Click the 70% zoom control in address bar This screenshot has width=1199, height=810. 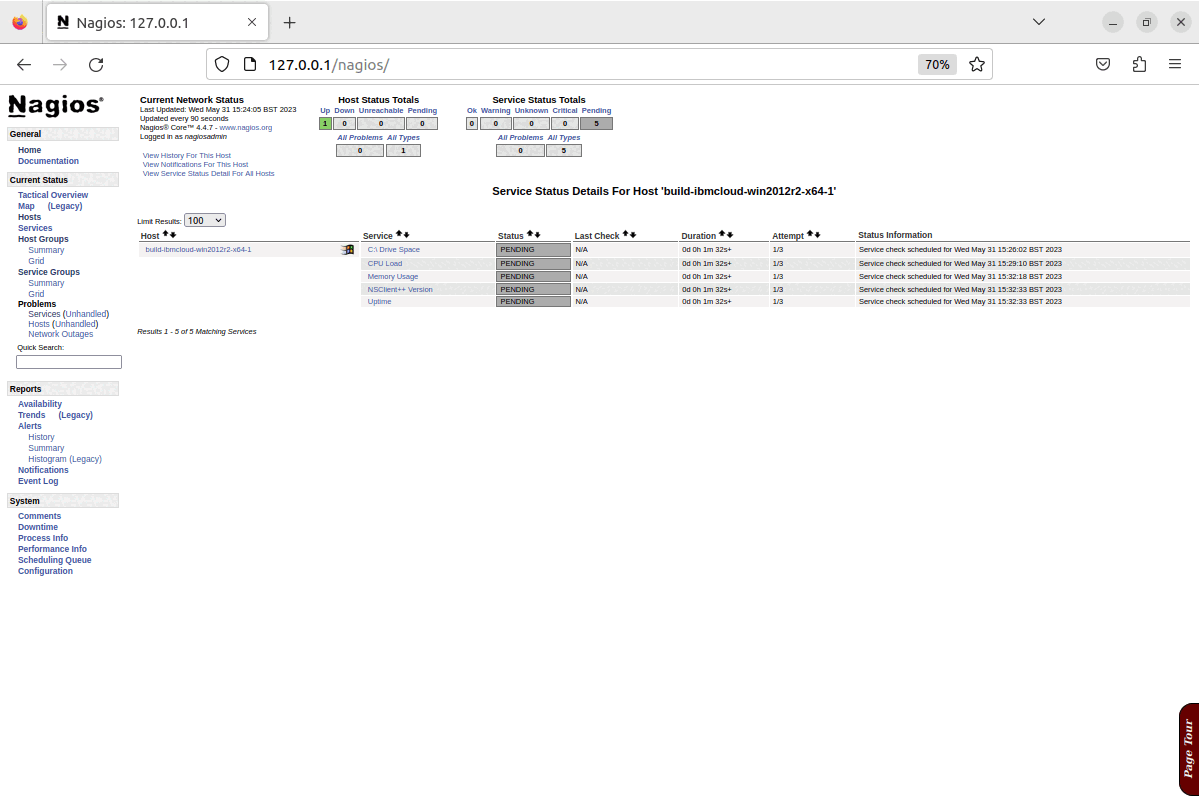pyautogui.click(x=936, y=63)
